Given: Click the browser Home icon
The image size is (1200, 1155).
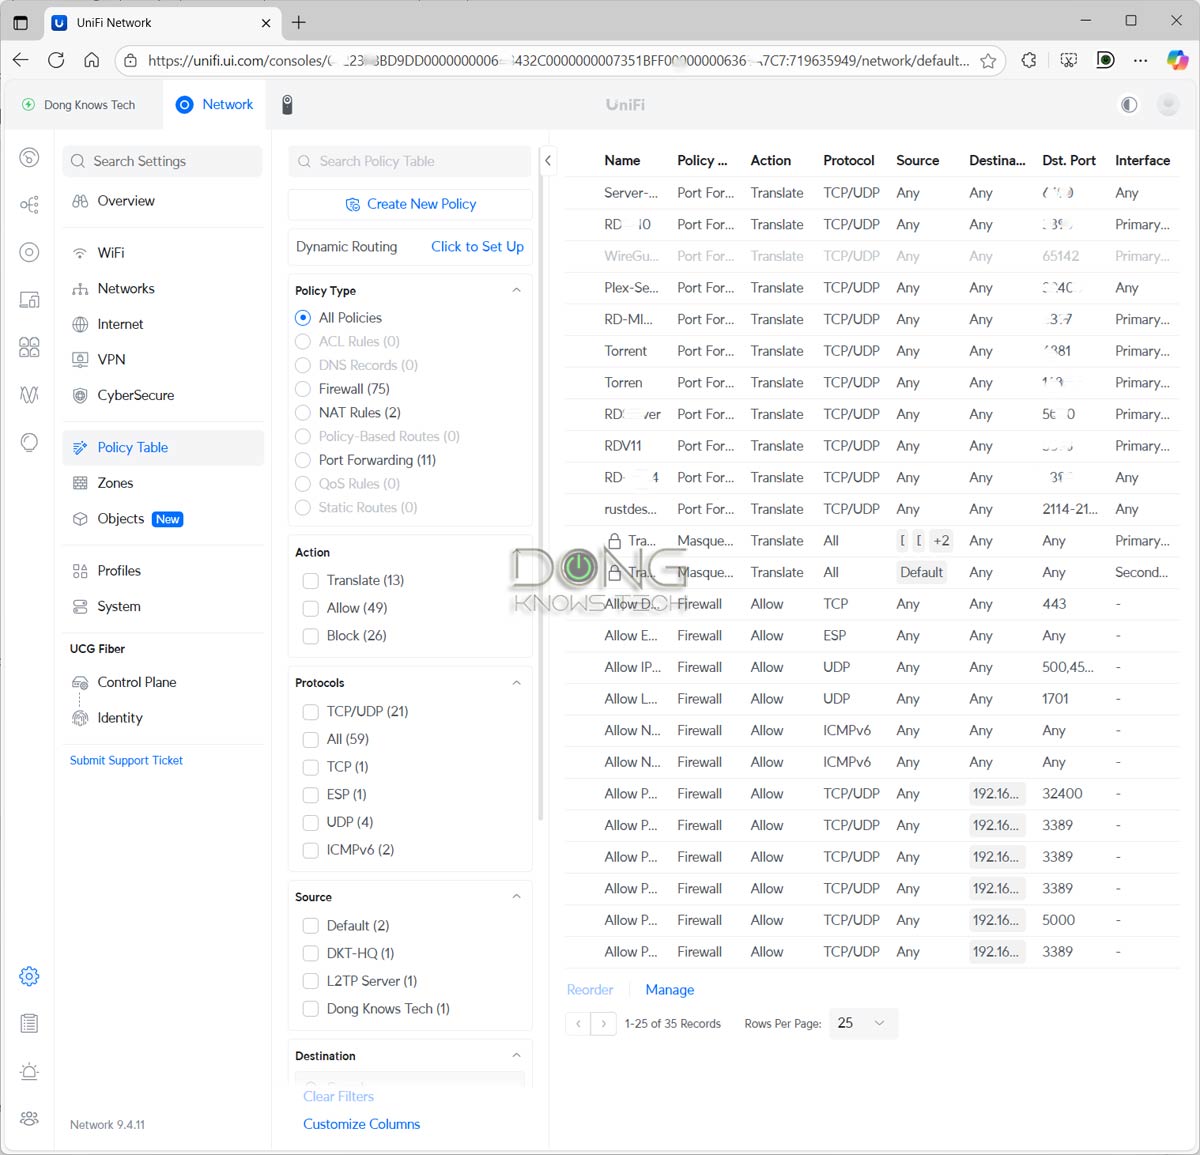Looking at the screenshot, I should 91,60.
